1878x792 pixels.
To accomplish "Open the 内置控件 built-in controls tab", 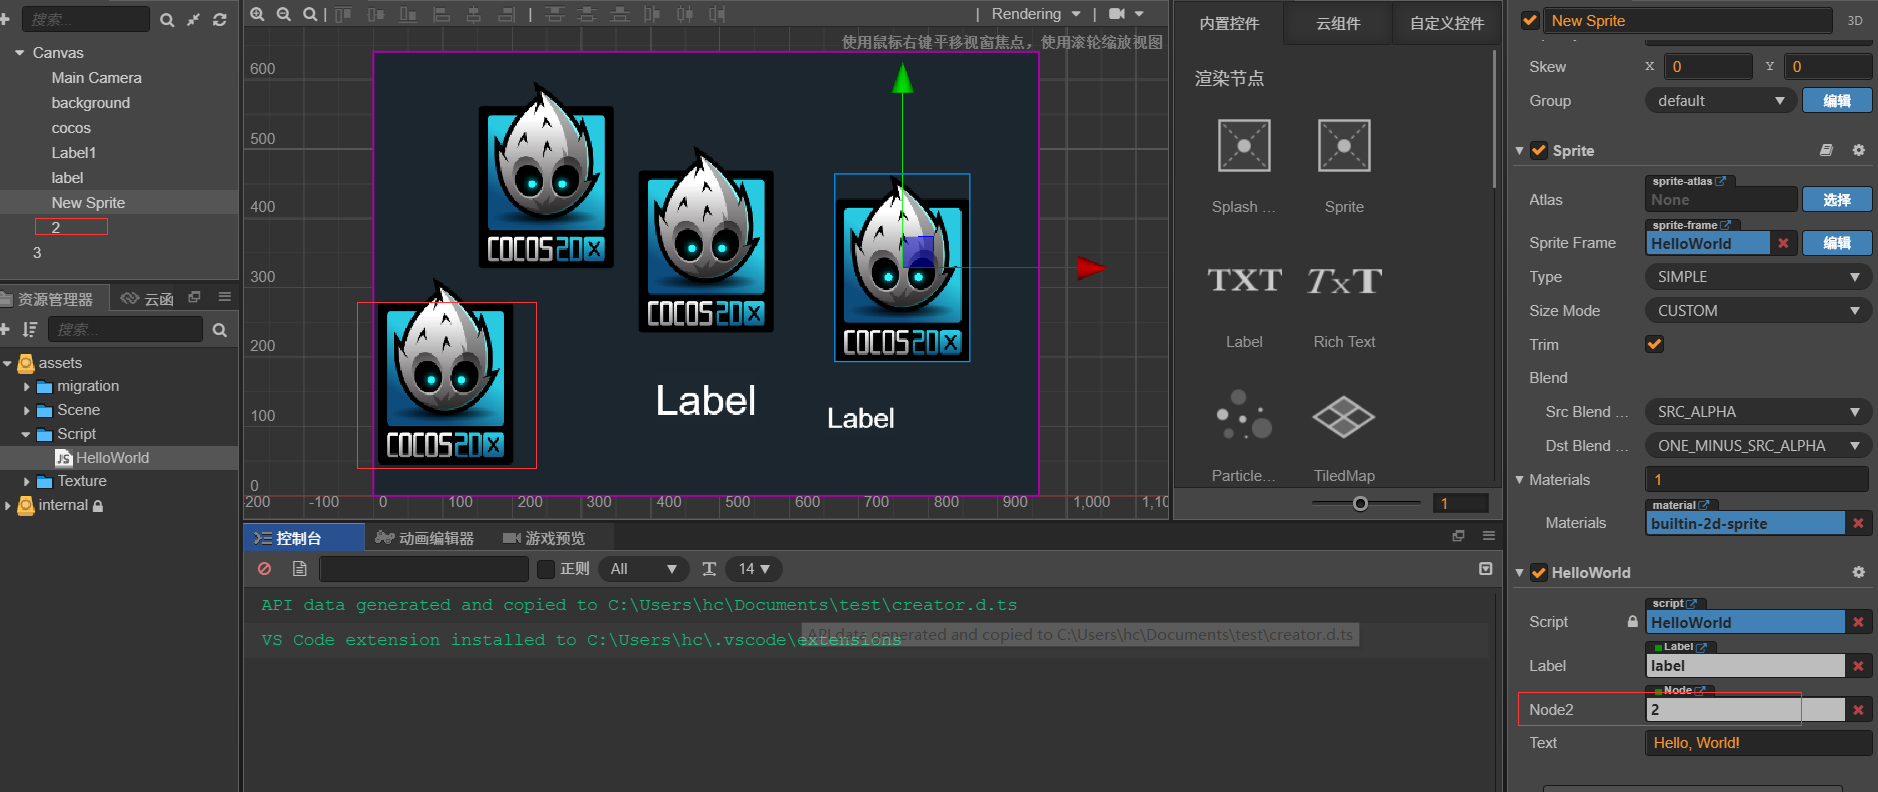I will pos(1229,23).
